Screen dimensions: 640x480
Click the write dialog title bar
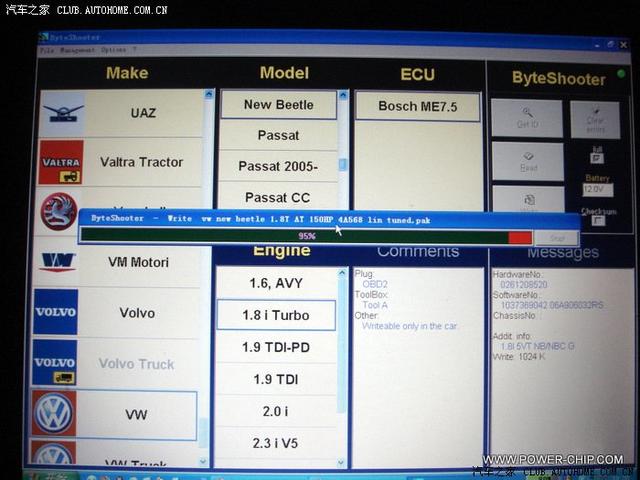click(329, 219)
